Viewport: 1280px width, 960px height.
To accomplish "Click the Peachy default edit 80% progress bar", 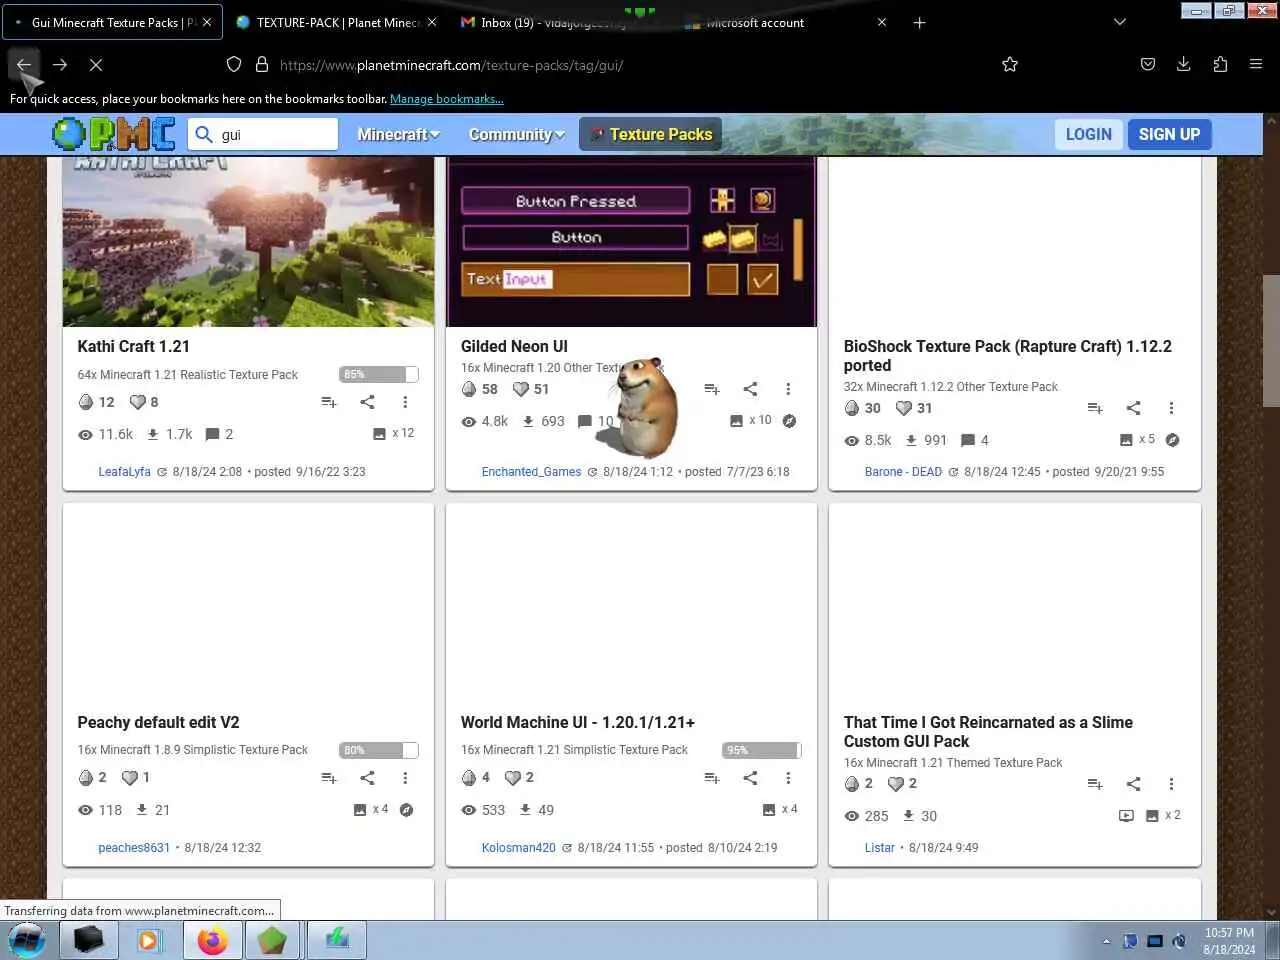I will coord(378,750).
